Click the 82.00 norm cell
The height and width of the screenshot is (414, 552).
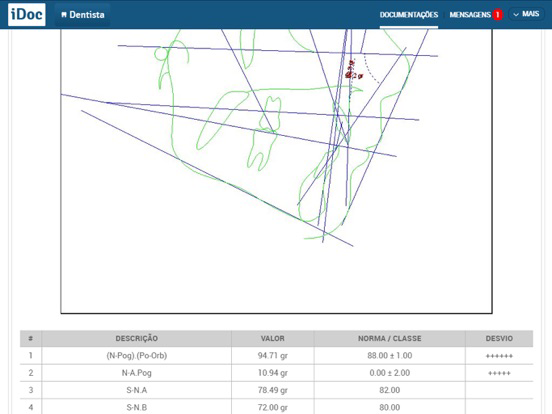(389, 390)
